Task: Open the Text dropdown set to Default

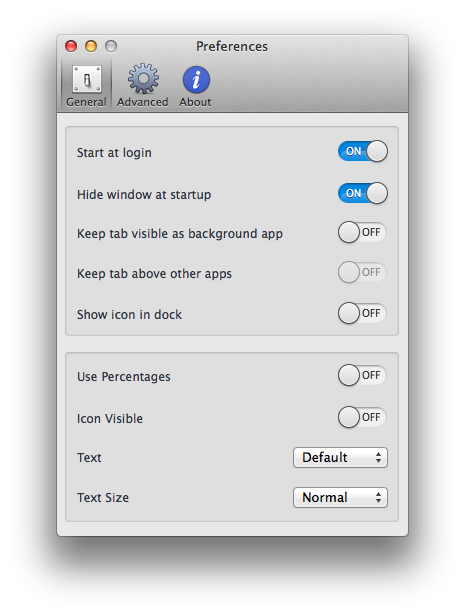Action: click(340, 457)
